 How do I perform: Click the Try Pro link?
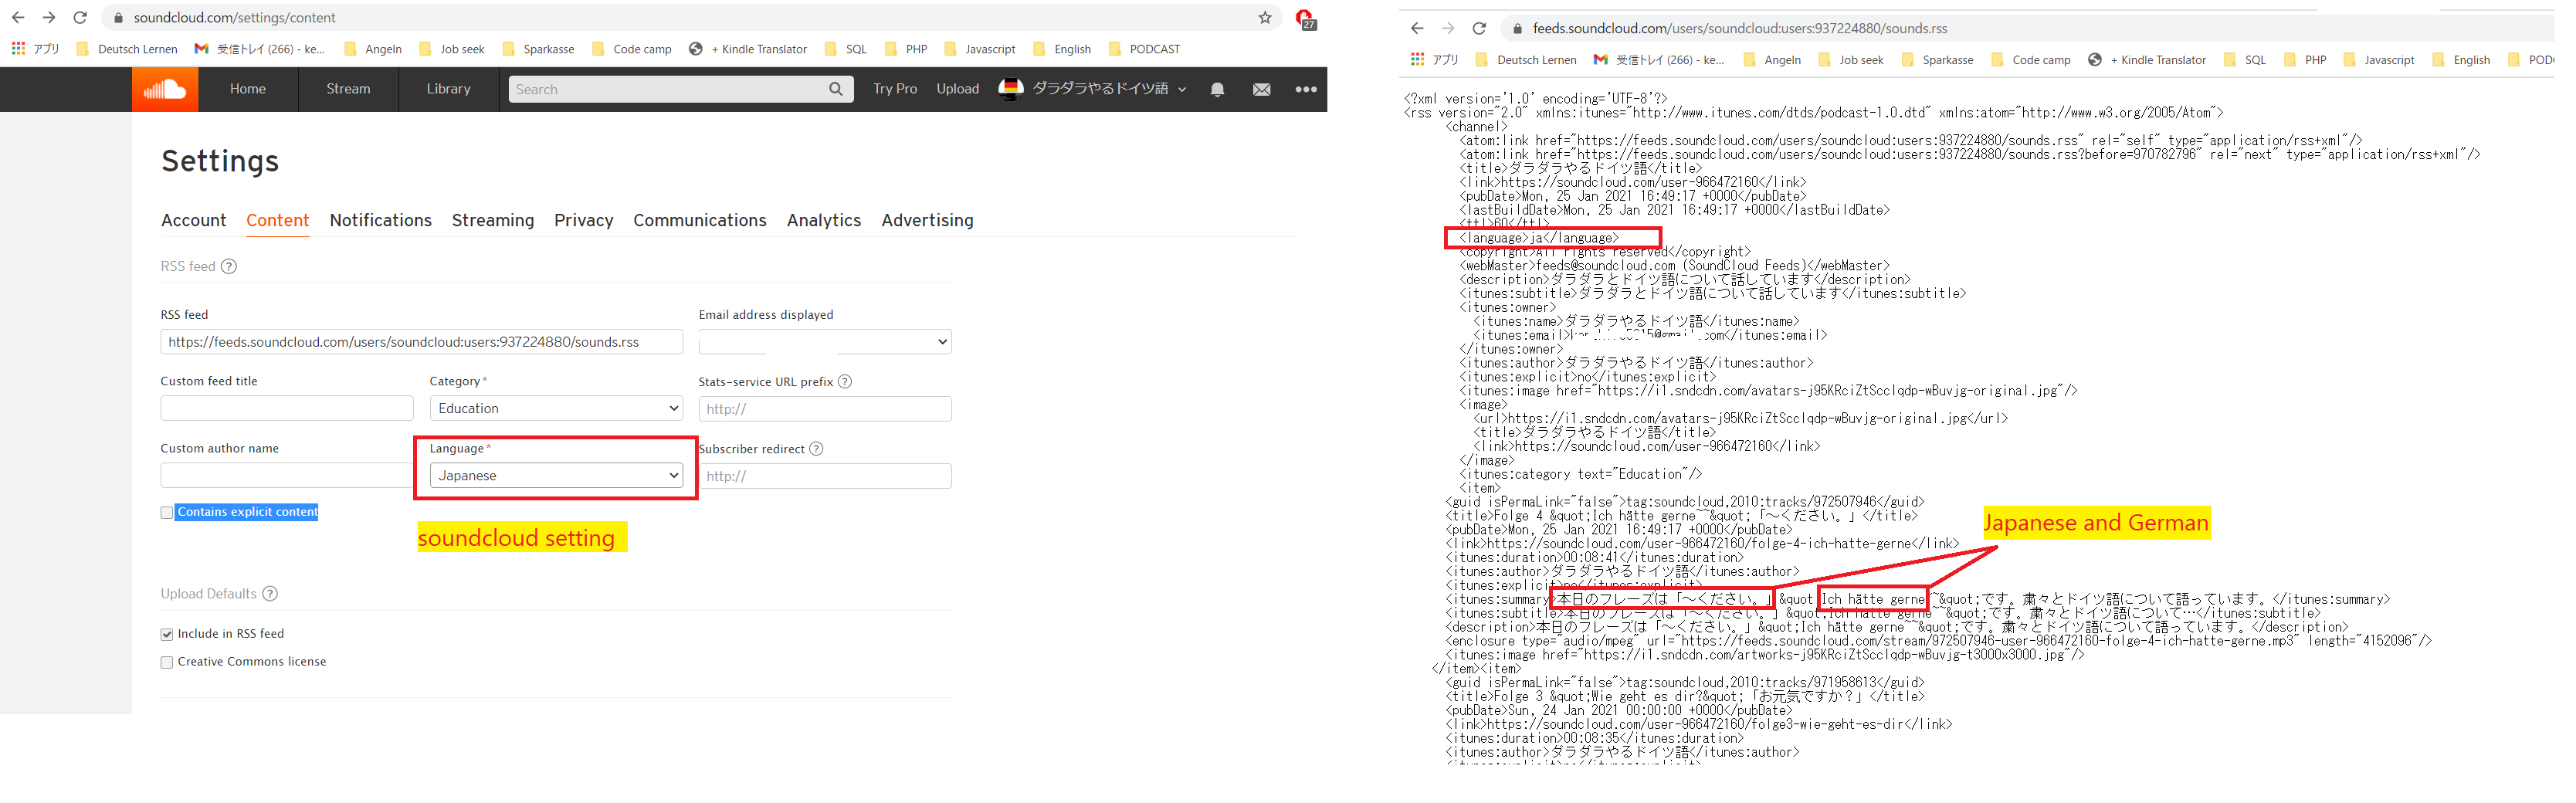click(x=895, y=89)
